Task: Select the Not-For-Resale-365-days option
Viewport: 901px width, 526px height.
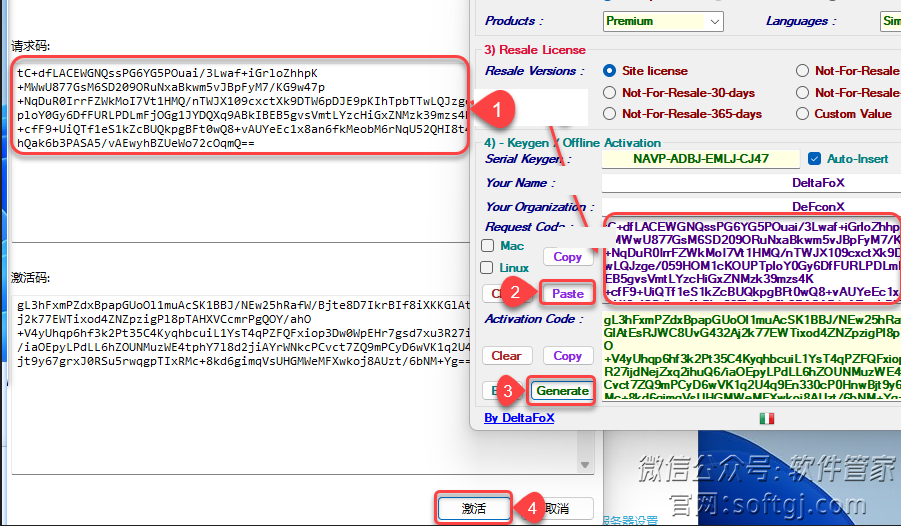Action: click(610, 114)
